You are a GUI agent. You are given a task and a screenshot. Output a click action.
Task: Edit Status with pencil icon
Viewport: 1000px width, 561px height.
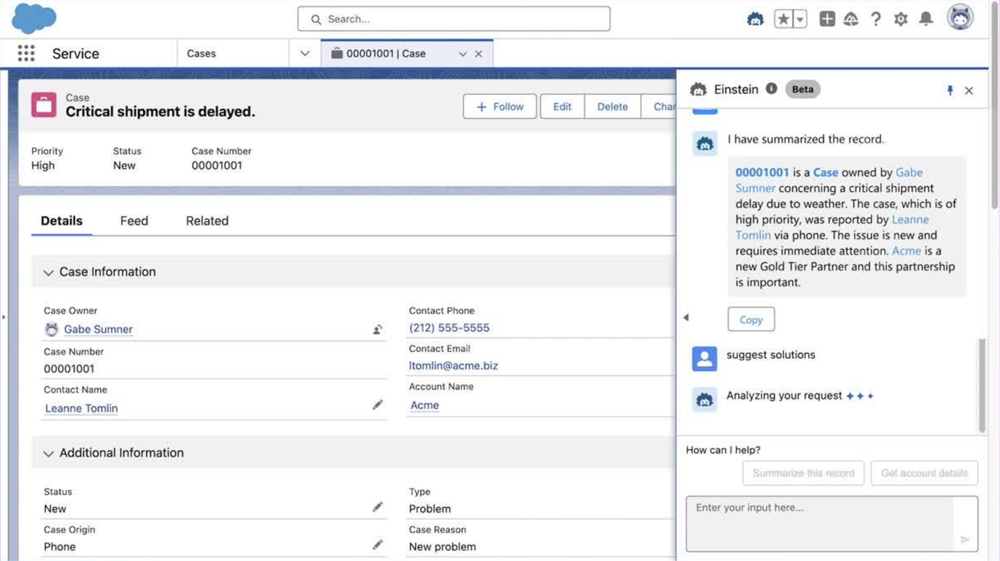378,507
